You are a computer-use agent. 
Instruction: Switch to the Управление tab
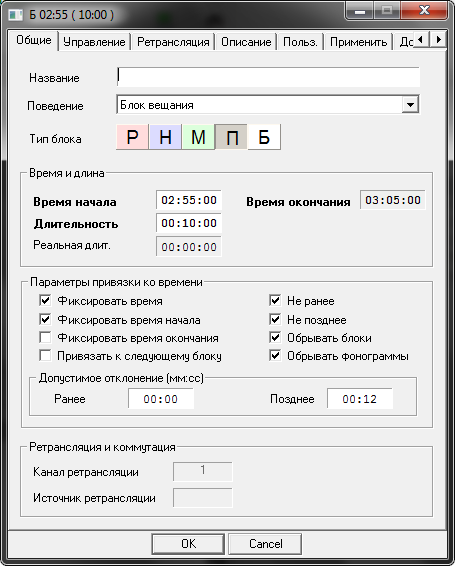pos(94,42)
